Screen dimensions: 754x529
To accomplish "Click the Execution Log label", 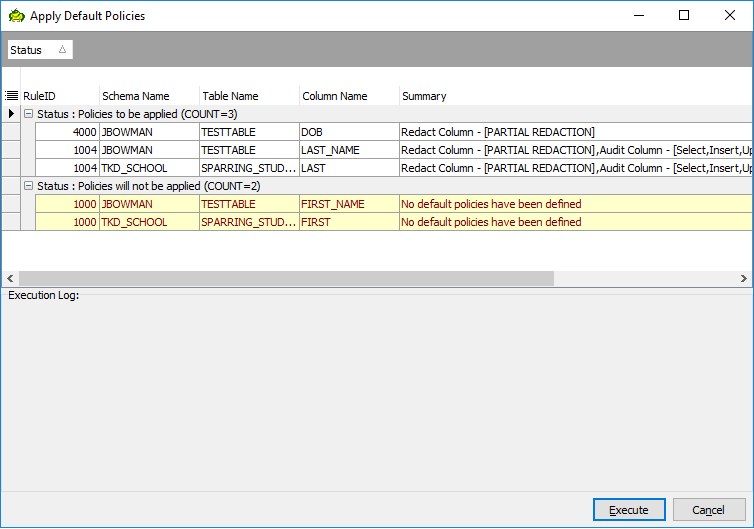I will 43,295.
